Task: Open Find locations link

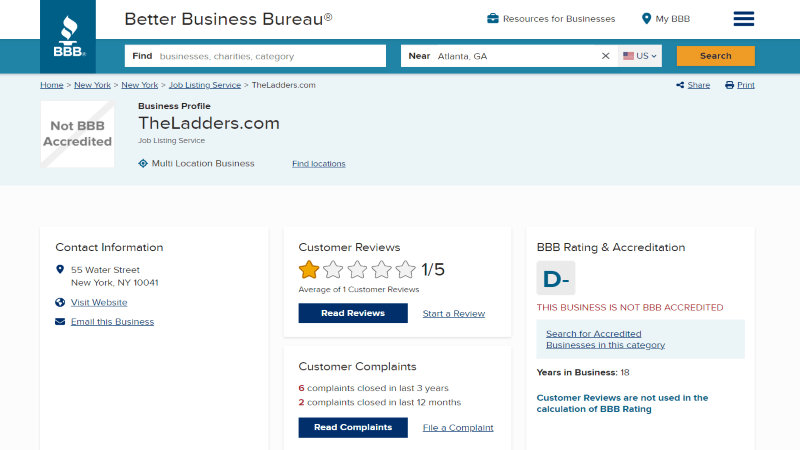Action: click(319, 164)
